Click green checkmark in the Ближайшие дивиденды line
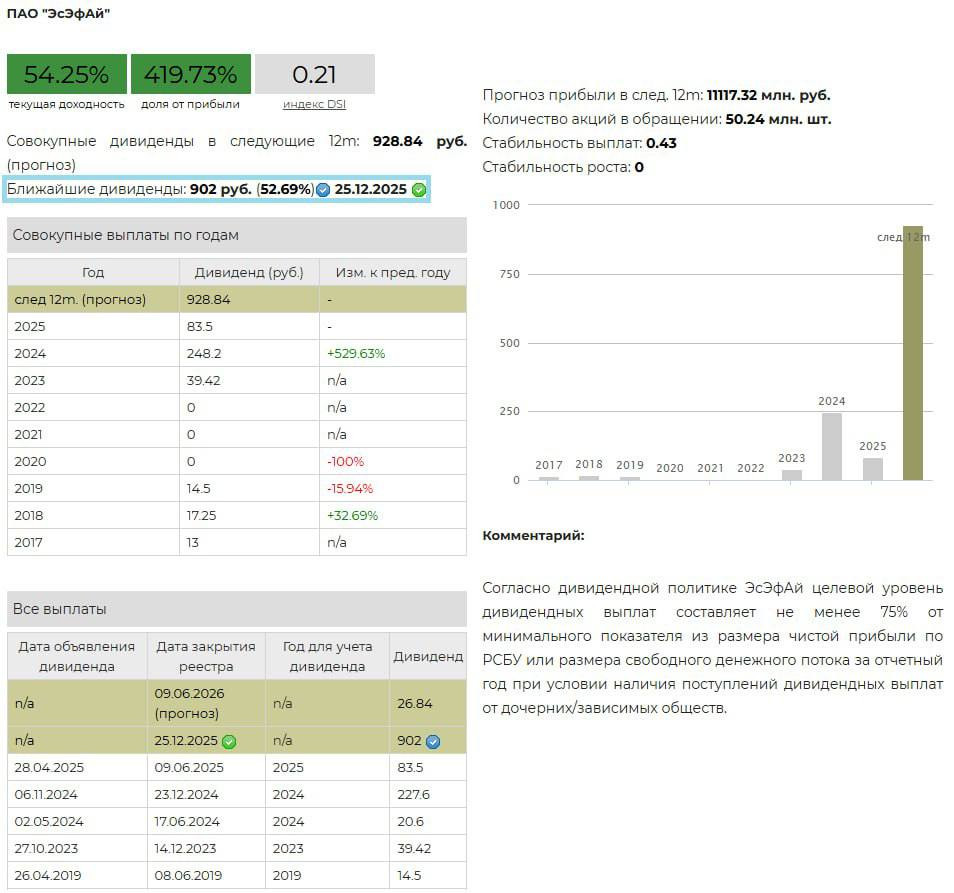Viewport: 954px width, 893px height. point(419,190)
